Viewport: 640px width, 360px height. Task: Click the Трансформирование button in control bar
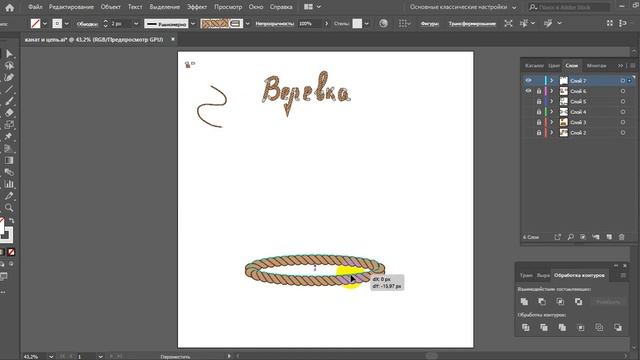pos(472,24)
